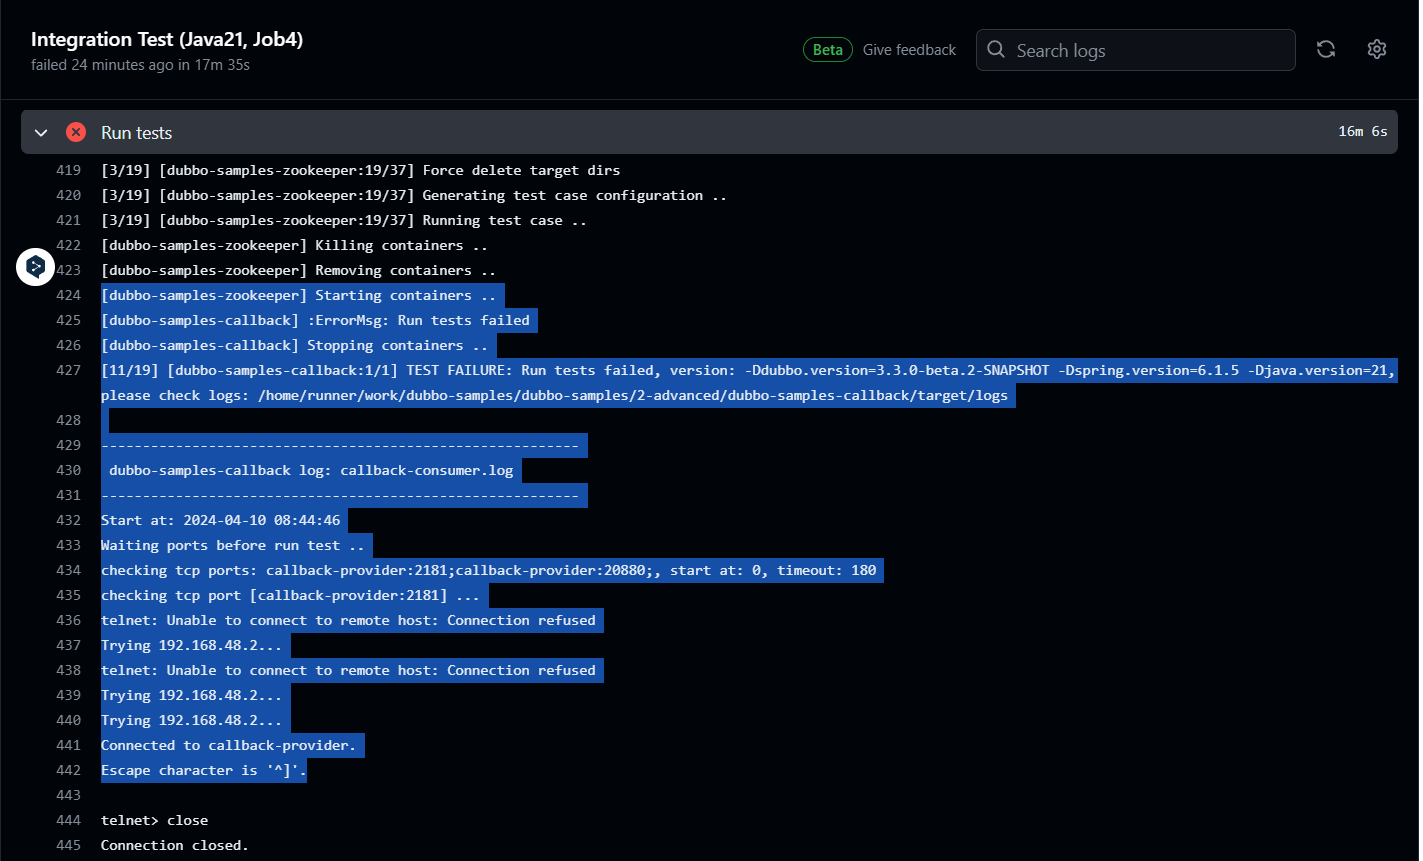Select line number 419 in the log
This screenshot has height=861, width=1423.
[68, 171]
